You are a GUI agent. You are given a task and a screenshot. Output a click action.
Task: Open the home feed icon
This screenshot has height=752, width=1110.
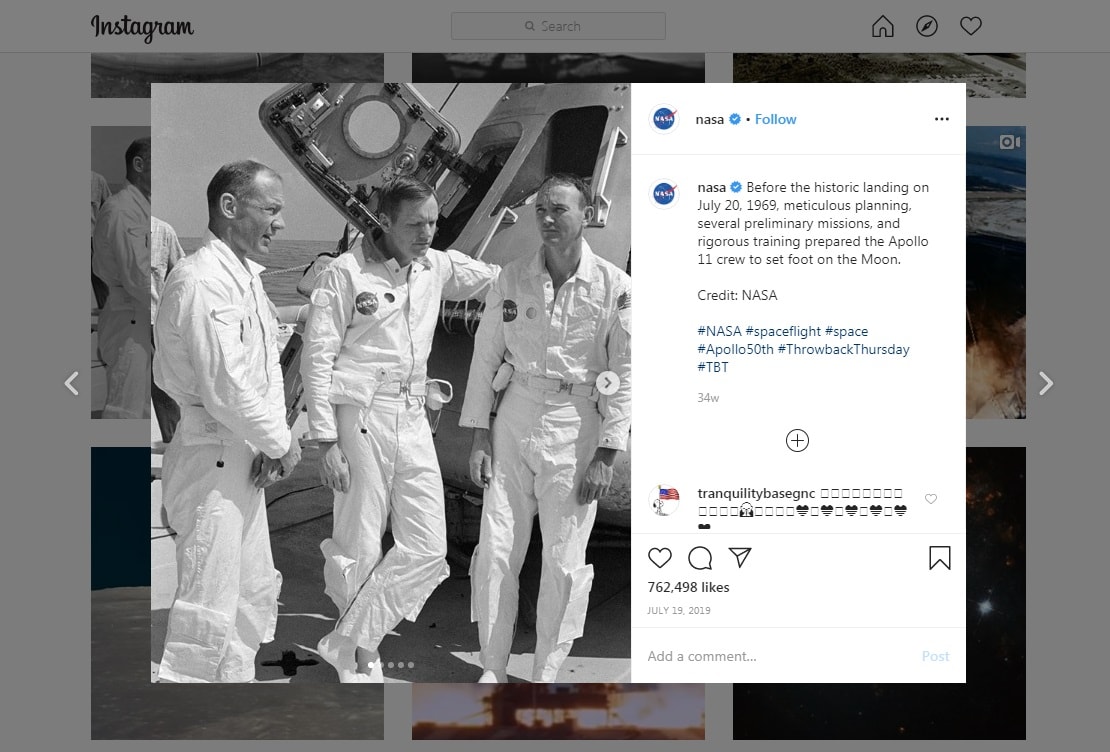[882, 27]
